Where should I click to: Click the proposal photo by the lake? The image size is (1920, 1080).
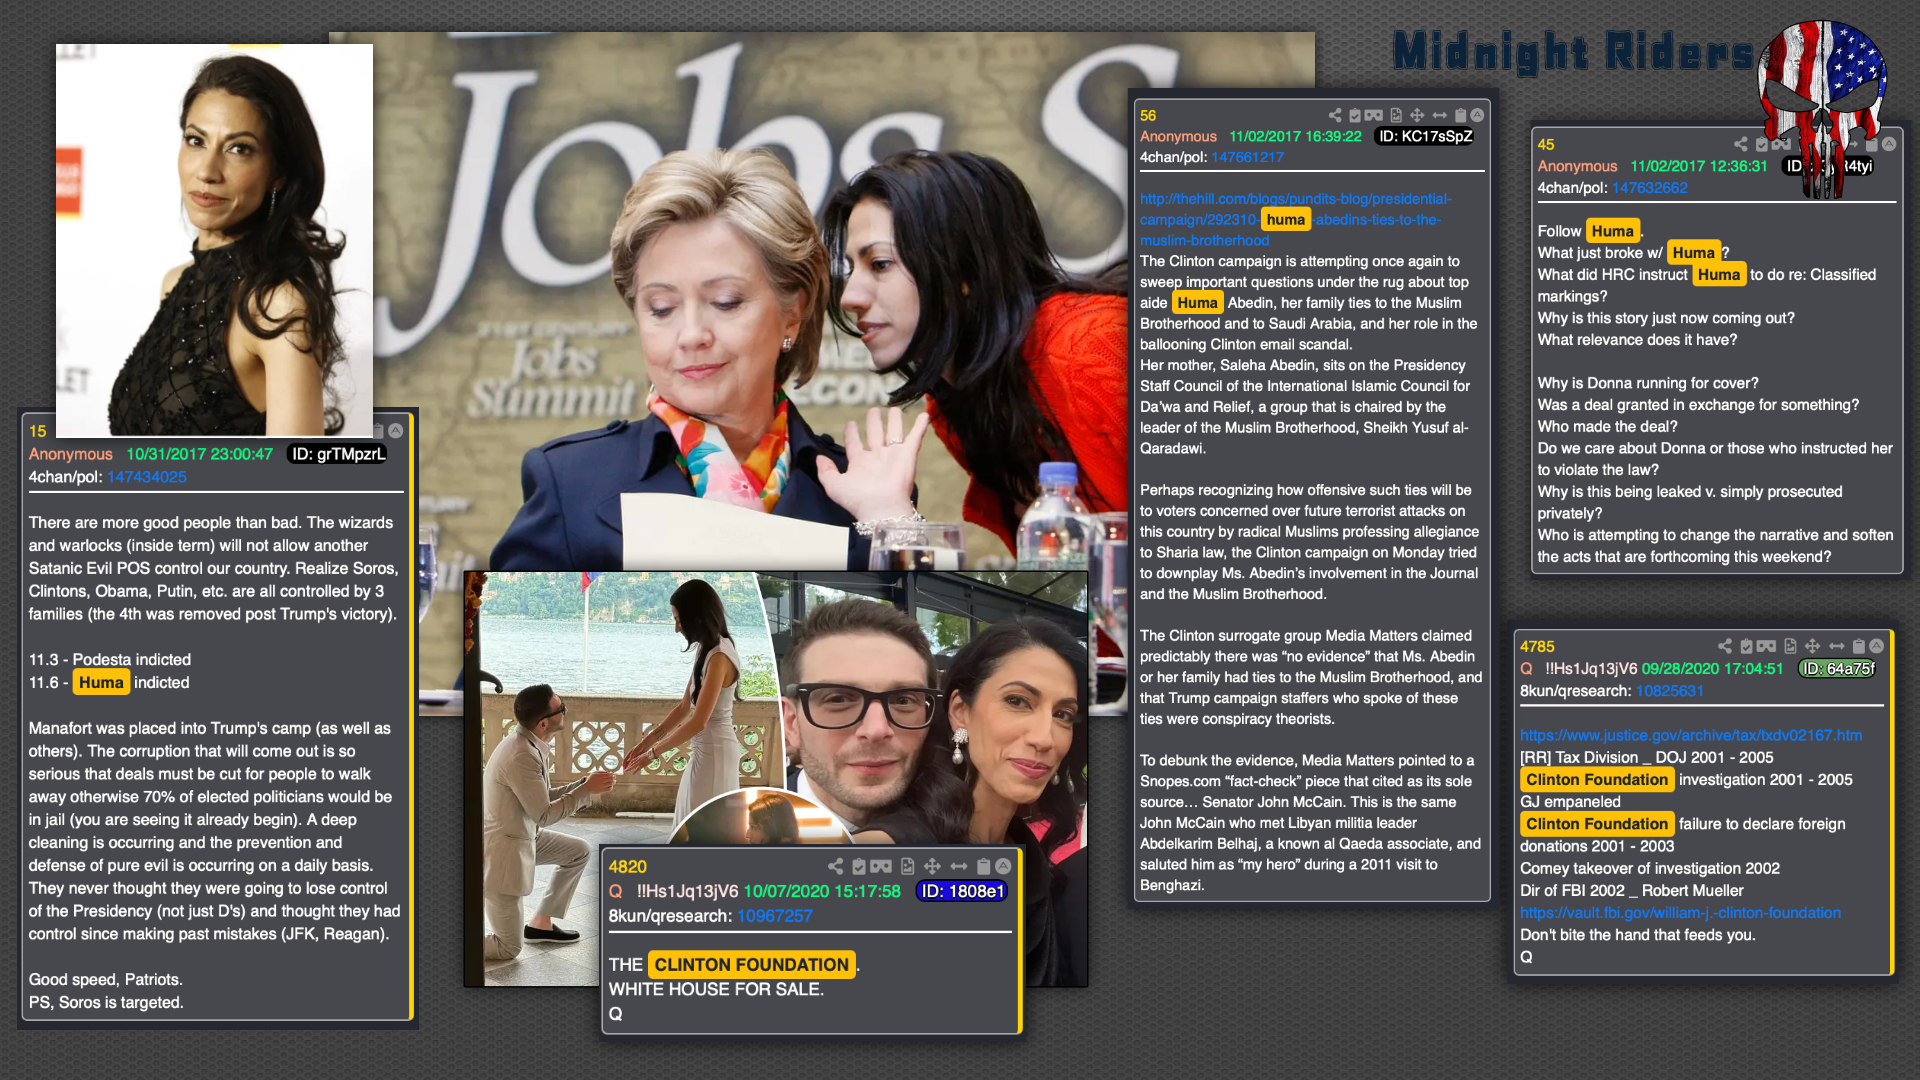click(625, 780)
